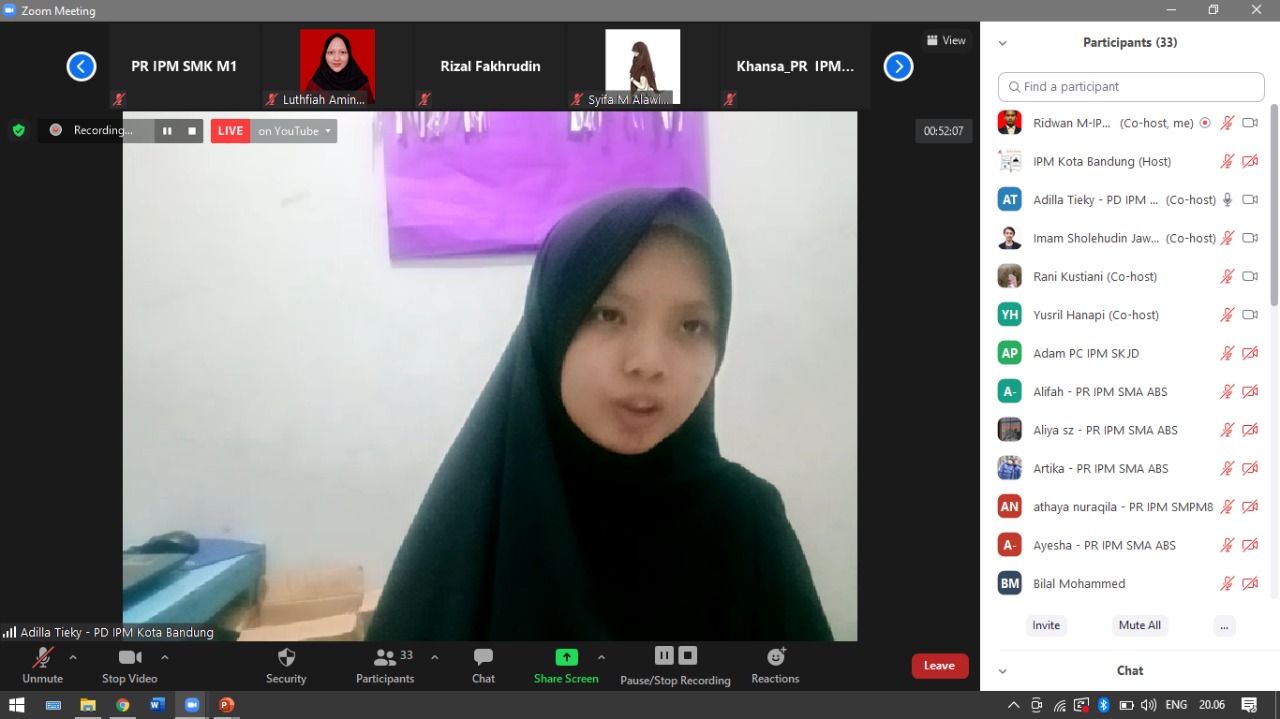Click the Bluetooth tray icon
The width and height of the screenshot is (1280, 719).
(x=1104, y=705)
